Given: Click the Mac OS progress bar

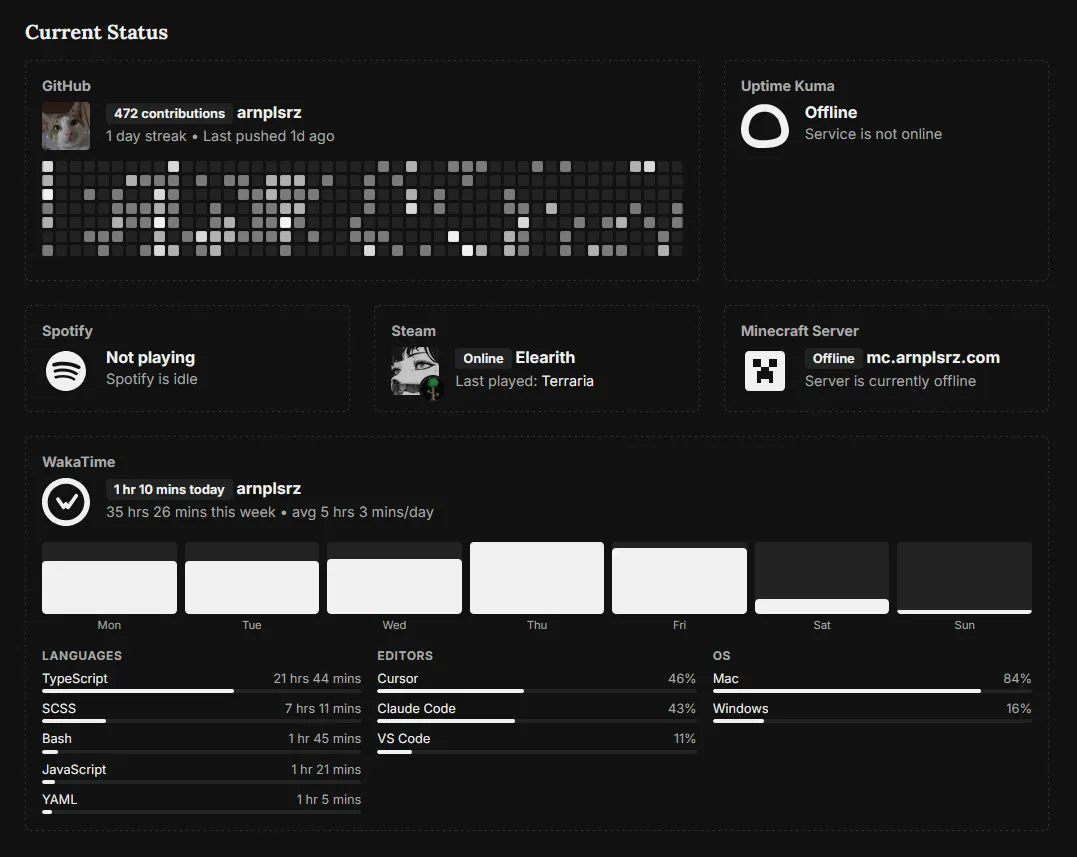Looking at the screenshot, I should tap(872, 691).
